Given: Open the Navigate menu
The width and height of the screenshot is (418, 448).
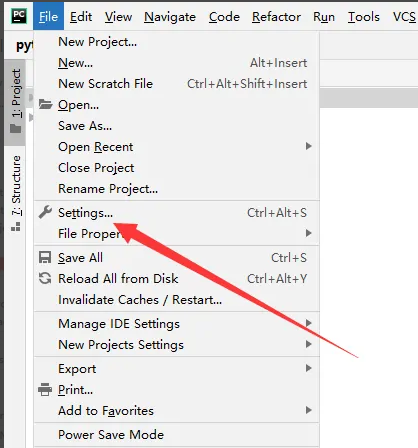Looking at the screenshot, I should click(170, 17).
